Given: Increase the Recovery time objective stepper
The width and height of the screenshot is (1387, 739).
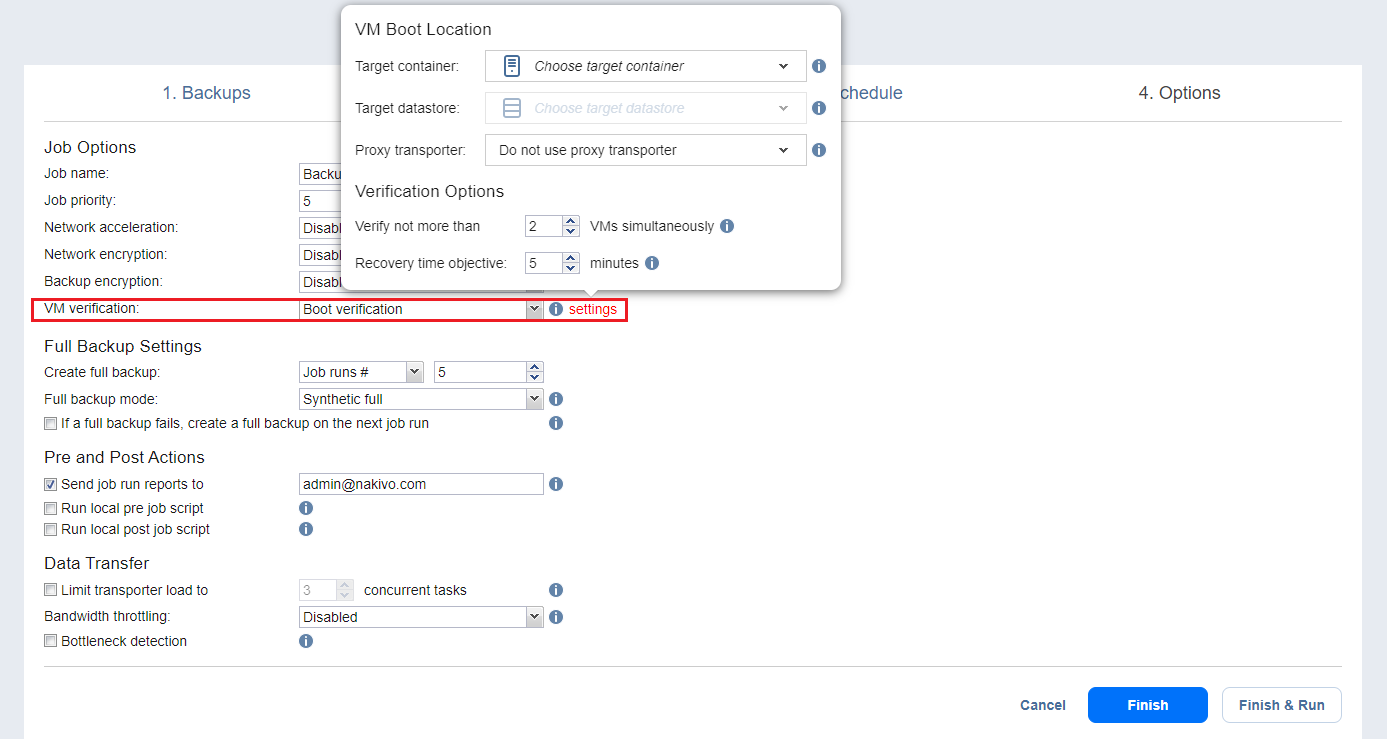Looking at the screenshot, I should point(571,258).
